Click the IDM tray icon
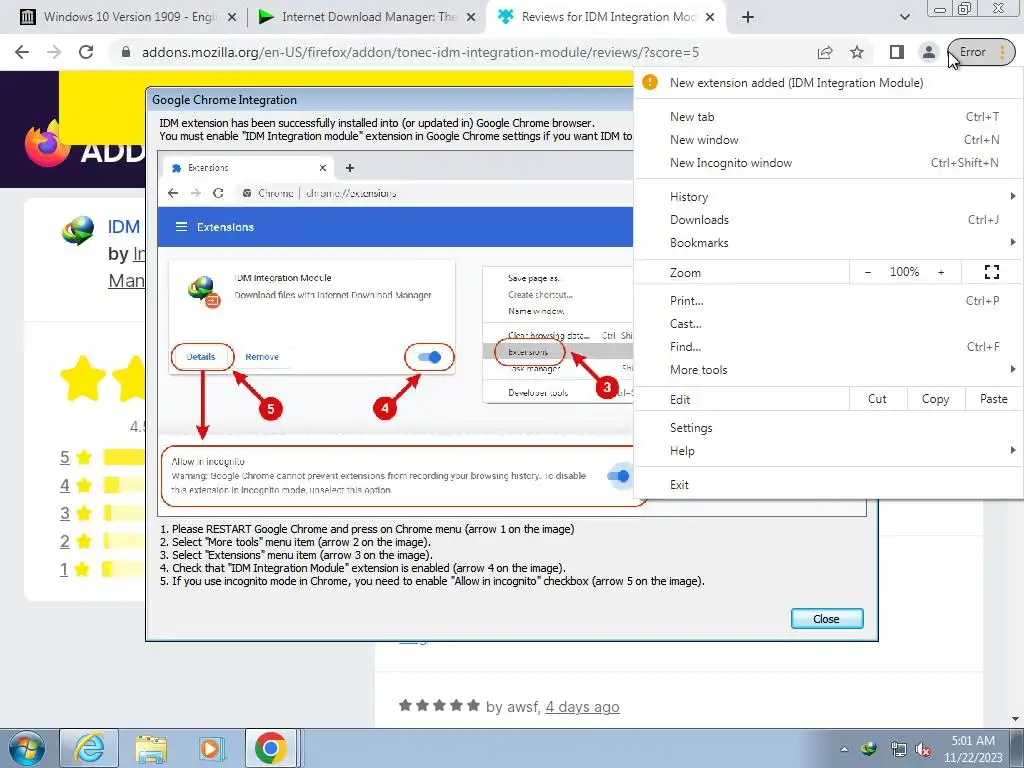The image size is (1024, 768). coord(869,749)
